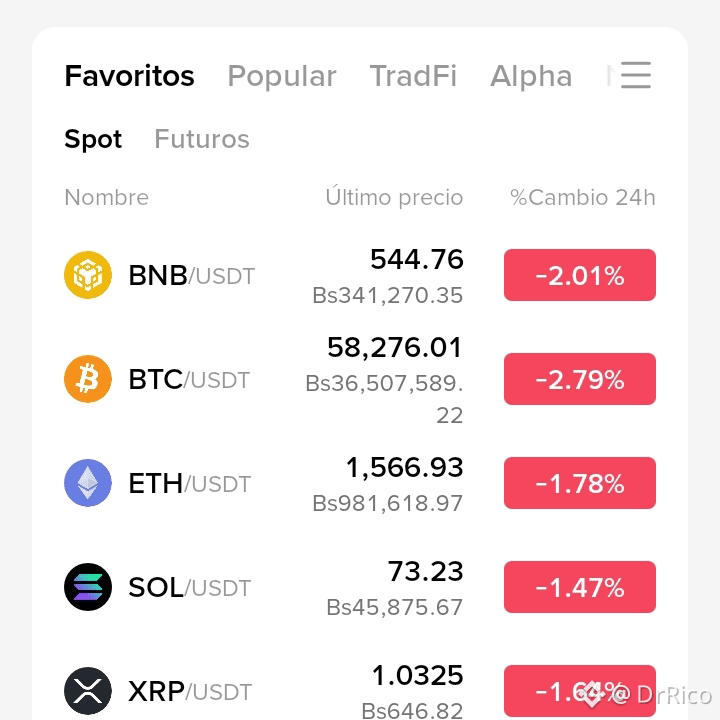Toggle the ETH -1.78% change badge

579,483
